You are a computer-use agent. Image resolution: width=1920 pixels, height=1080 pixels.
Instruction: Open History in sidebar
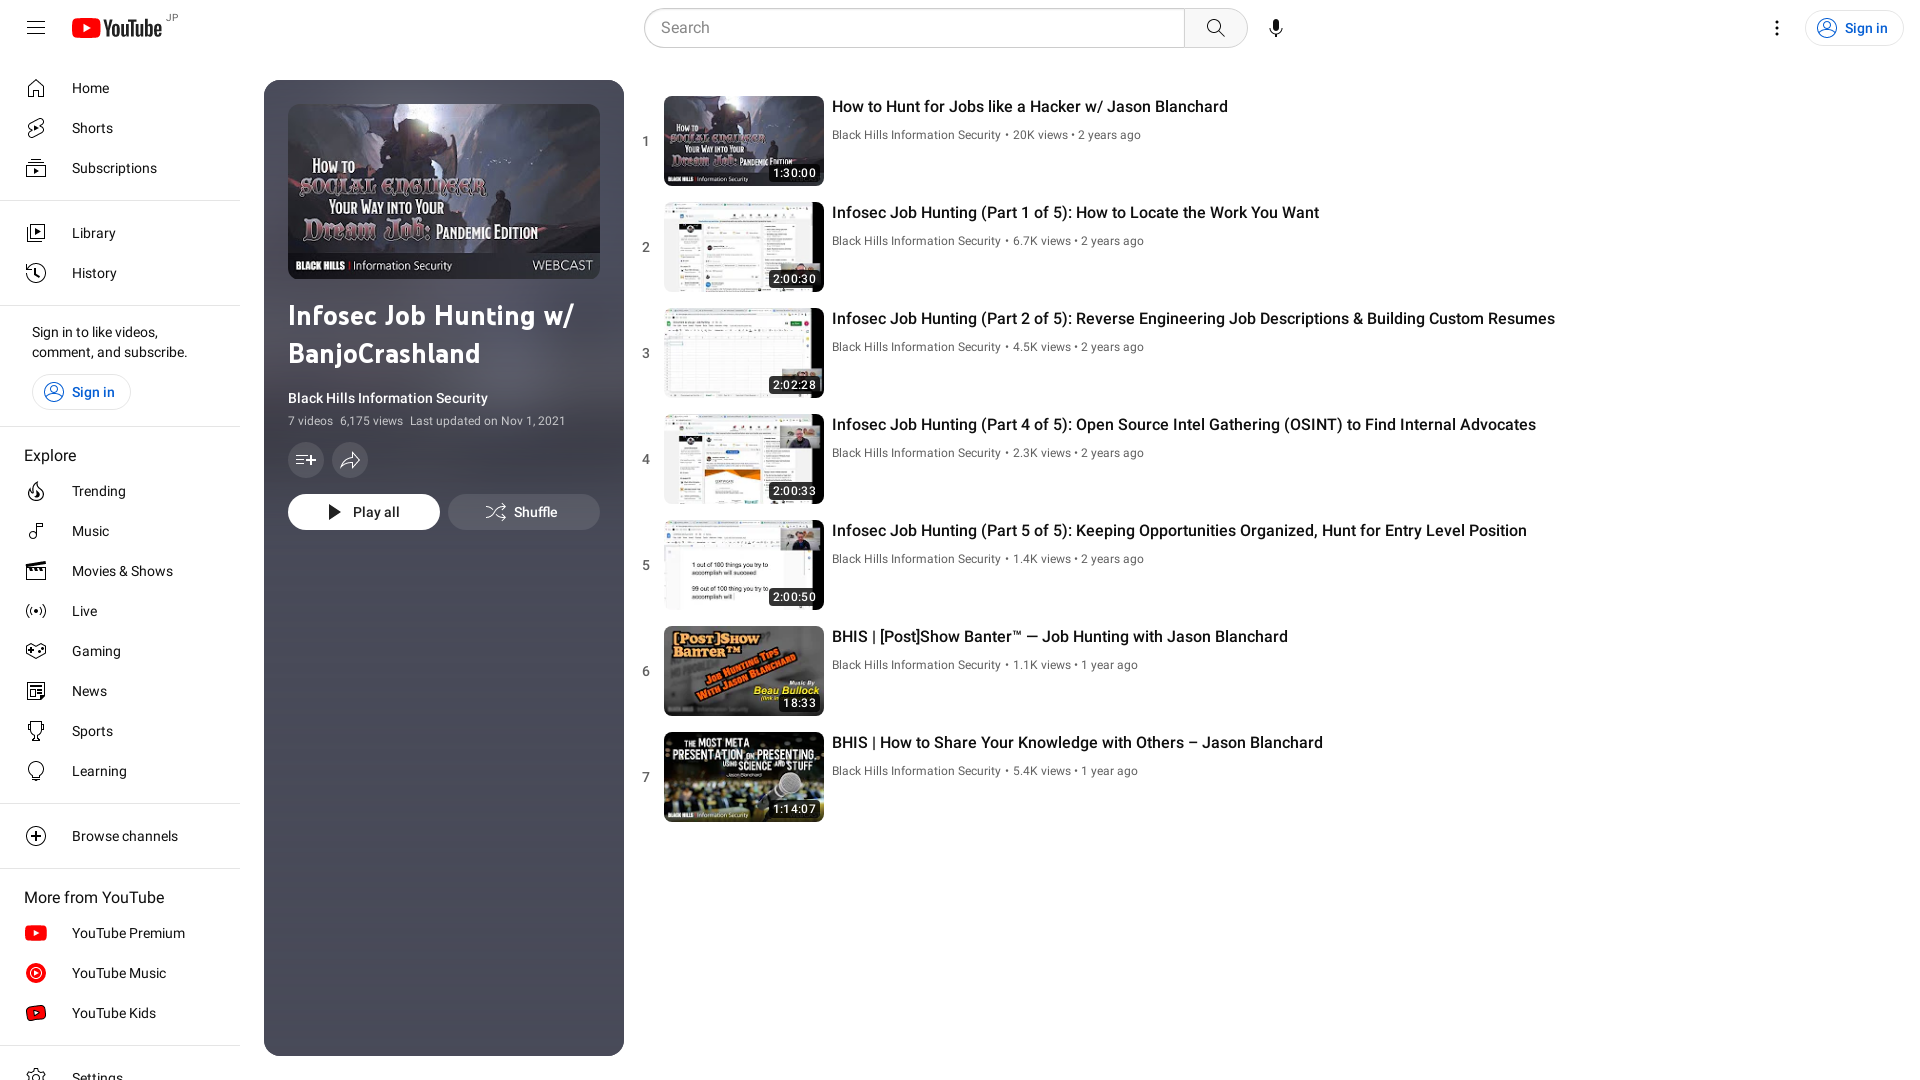pos(120,273)
